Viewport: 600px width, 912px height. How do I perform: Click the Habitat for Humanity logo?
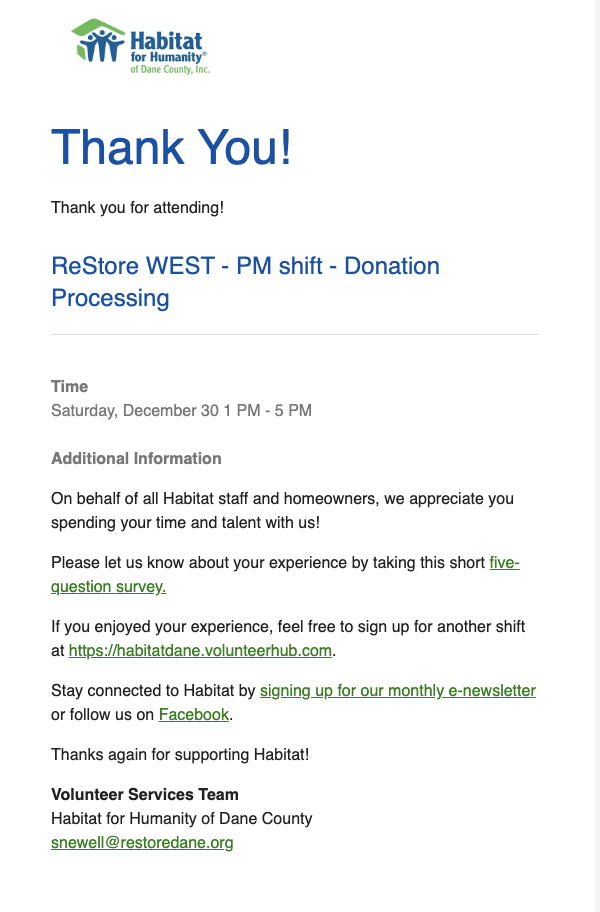click(141, 46)
